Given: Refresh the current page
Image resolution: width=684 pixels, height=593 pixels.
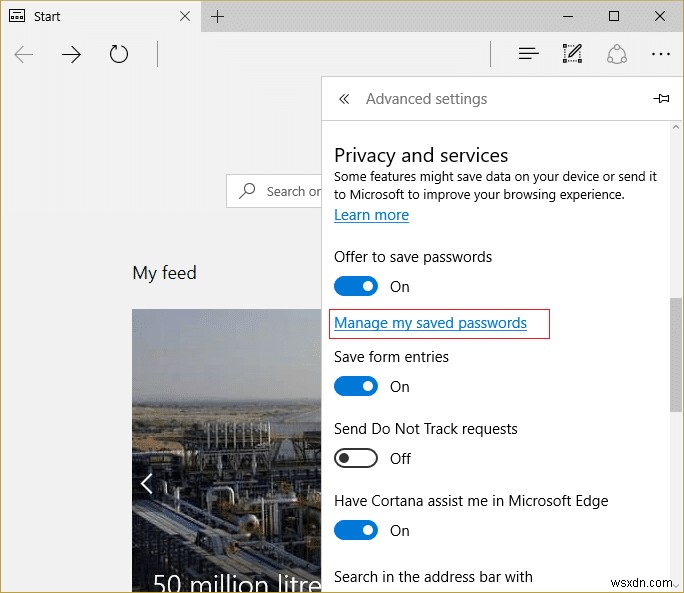Looking at the screenshot, I should click(119, 55).
